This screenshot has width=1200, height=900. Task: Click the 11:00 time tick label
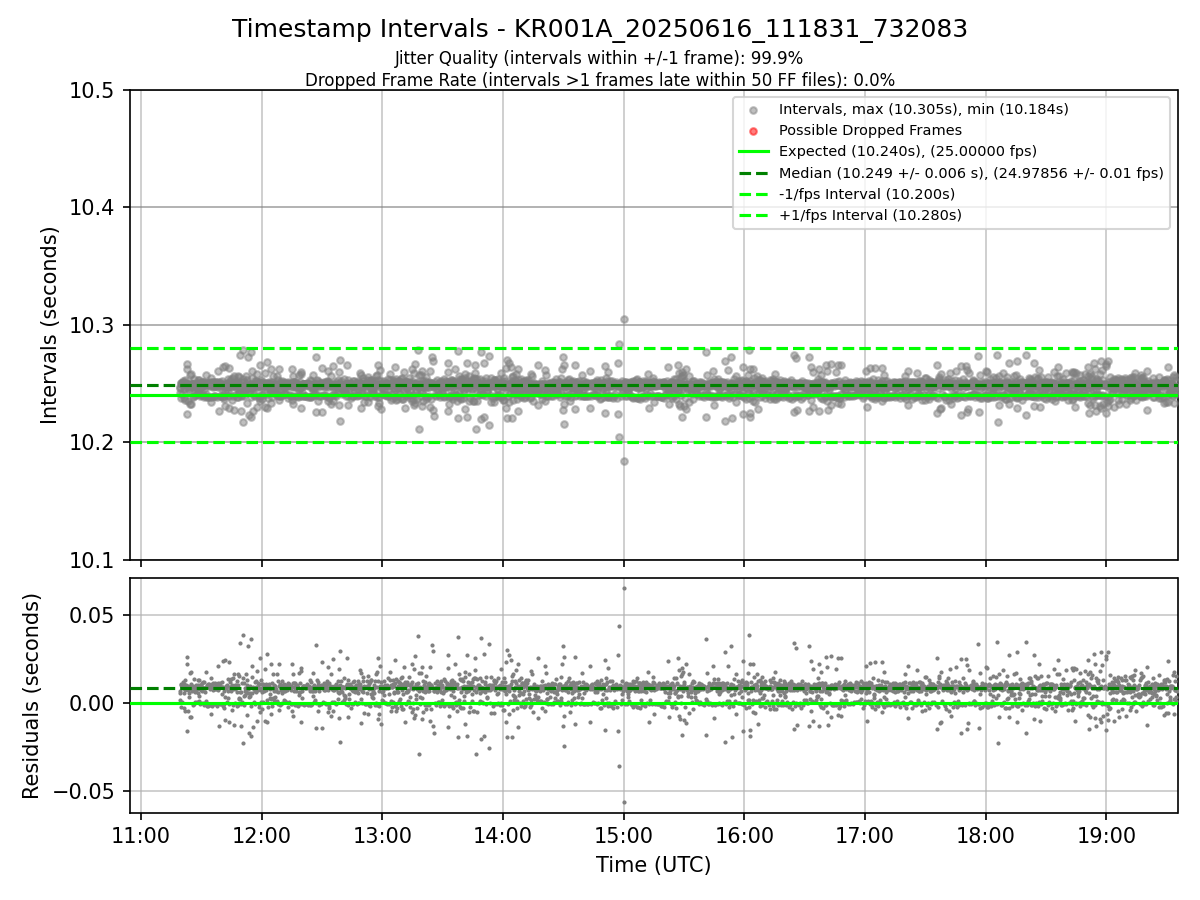point(141,834)
